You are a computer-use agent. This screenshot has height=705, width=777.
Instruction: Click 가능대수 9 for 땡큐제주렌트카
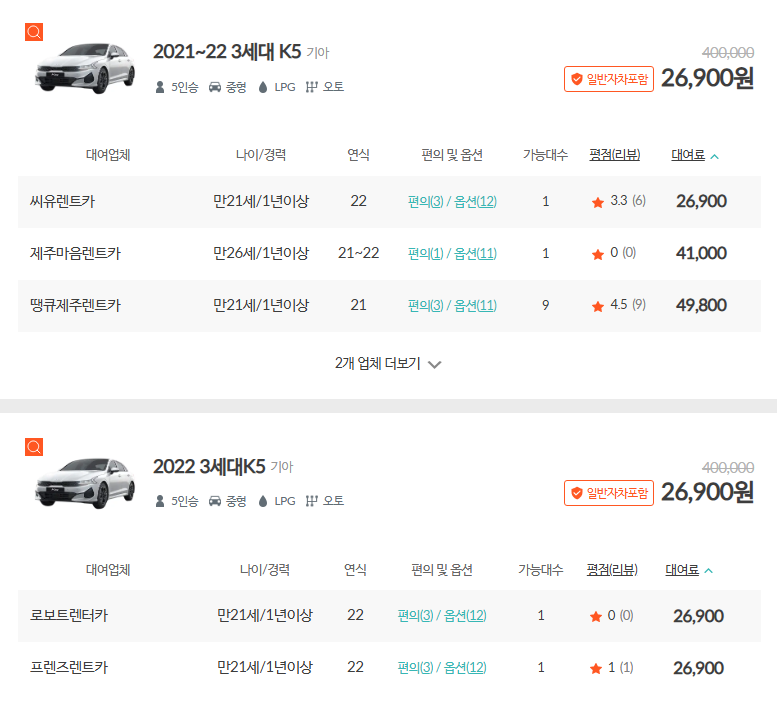click(546, 305)
